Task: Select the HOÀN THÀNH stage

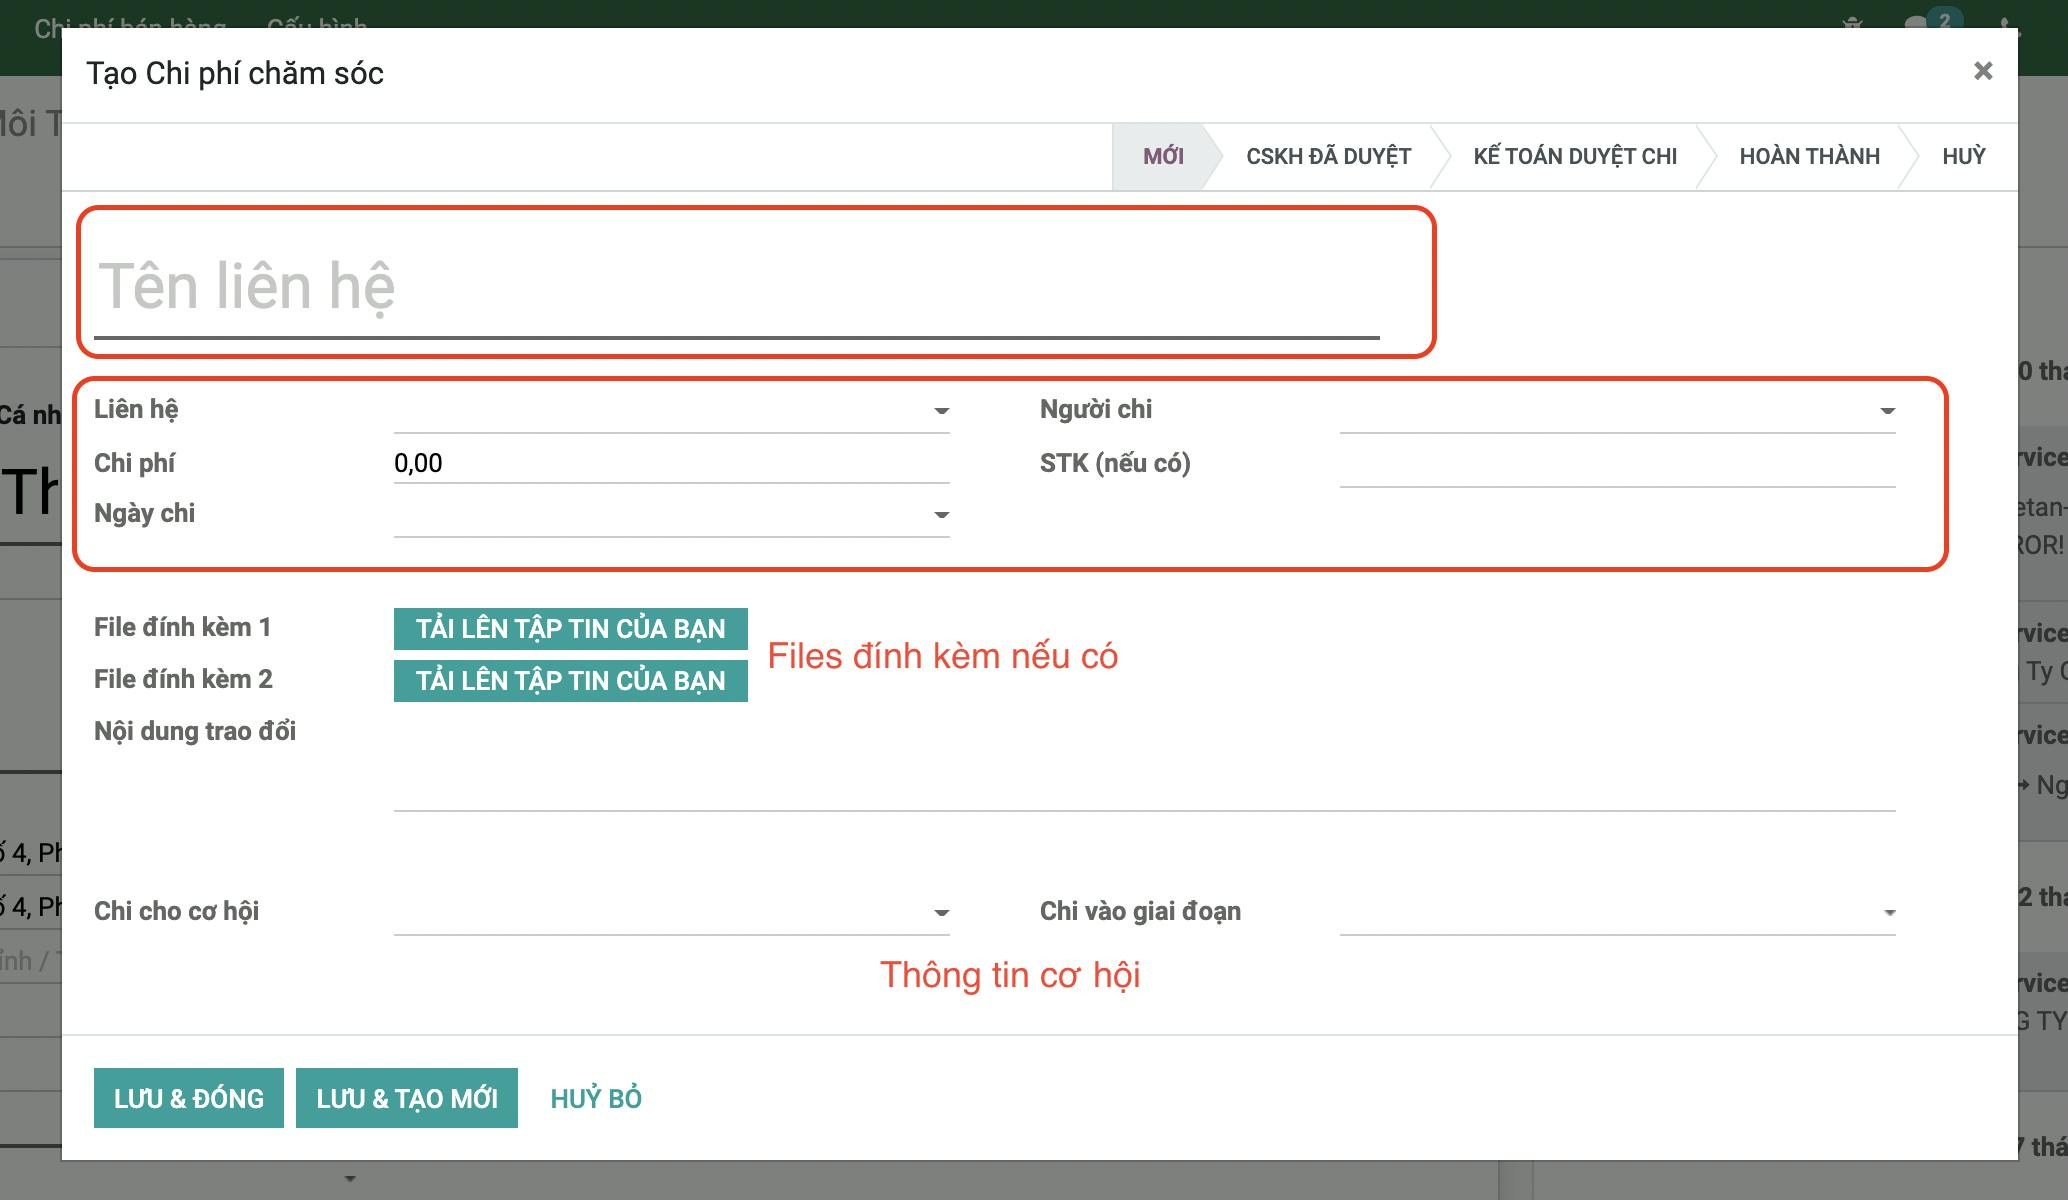Action: [x=1809, y=156]
